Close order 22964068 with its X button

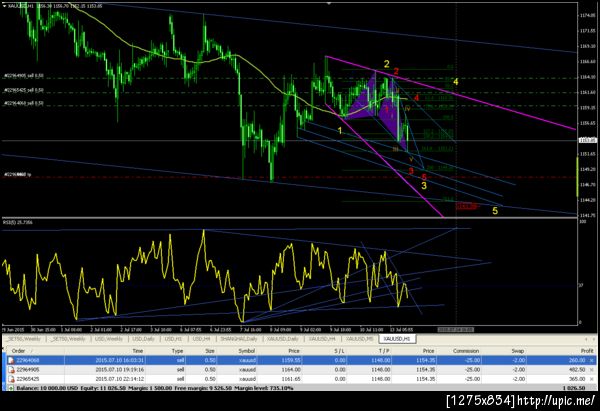[592, 360]
